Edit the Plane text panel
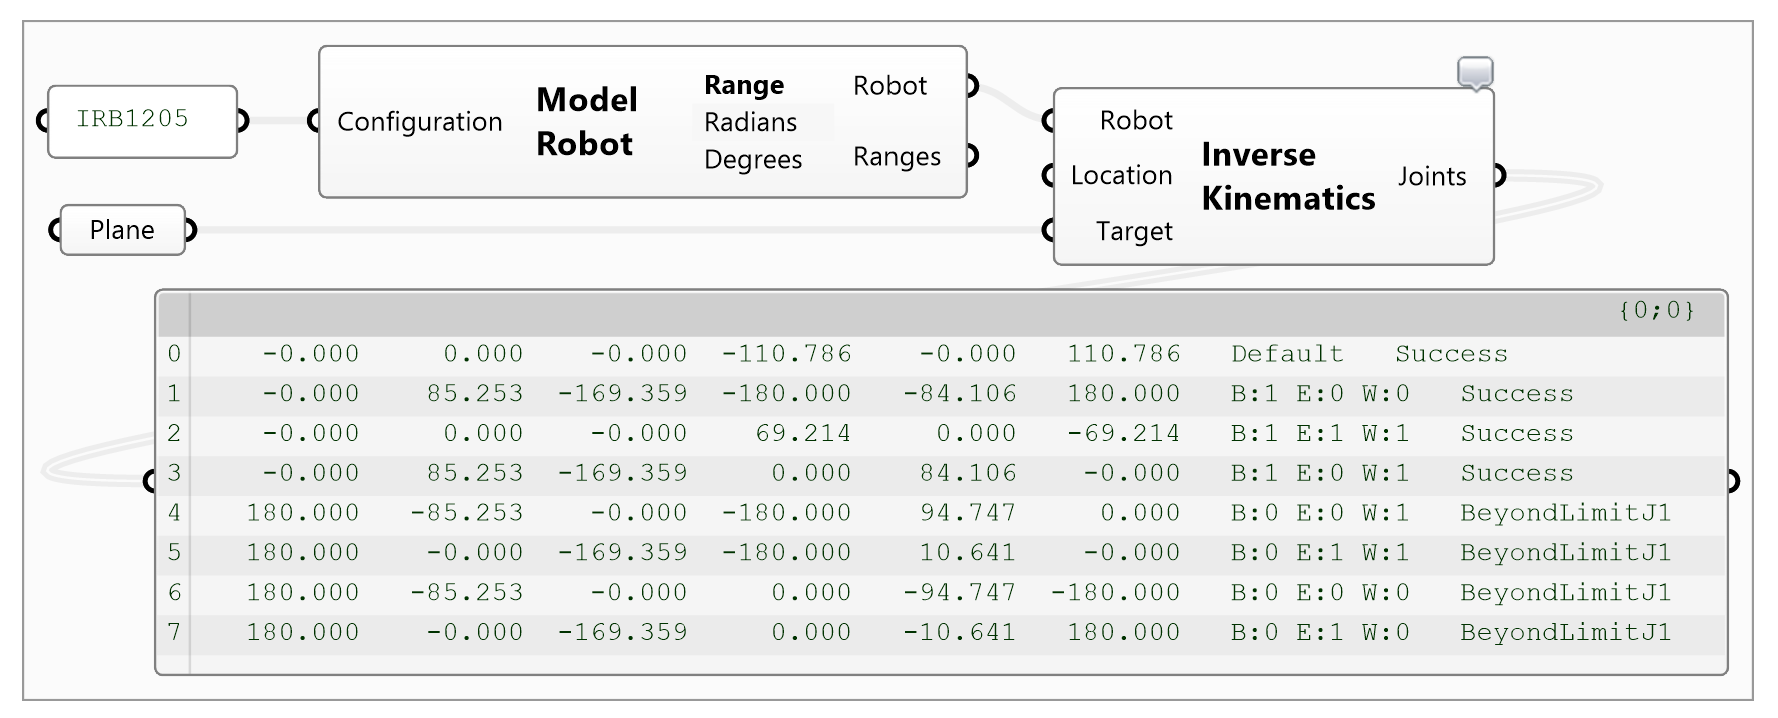This screenshot has height=718, width=1778. click(x=120, y=230)
